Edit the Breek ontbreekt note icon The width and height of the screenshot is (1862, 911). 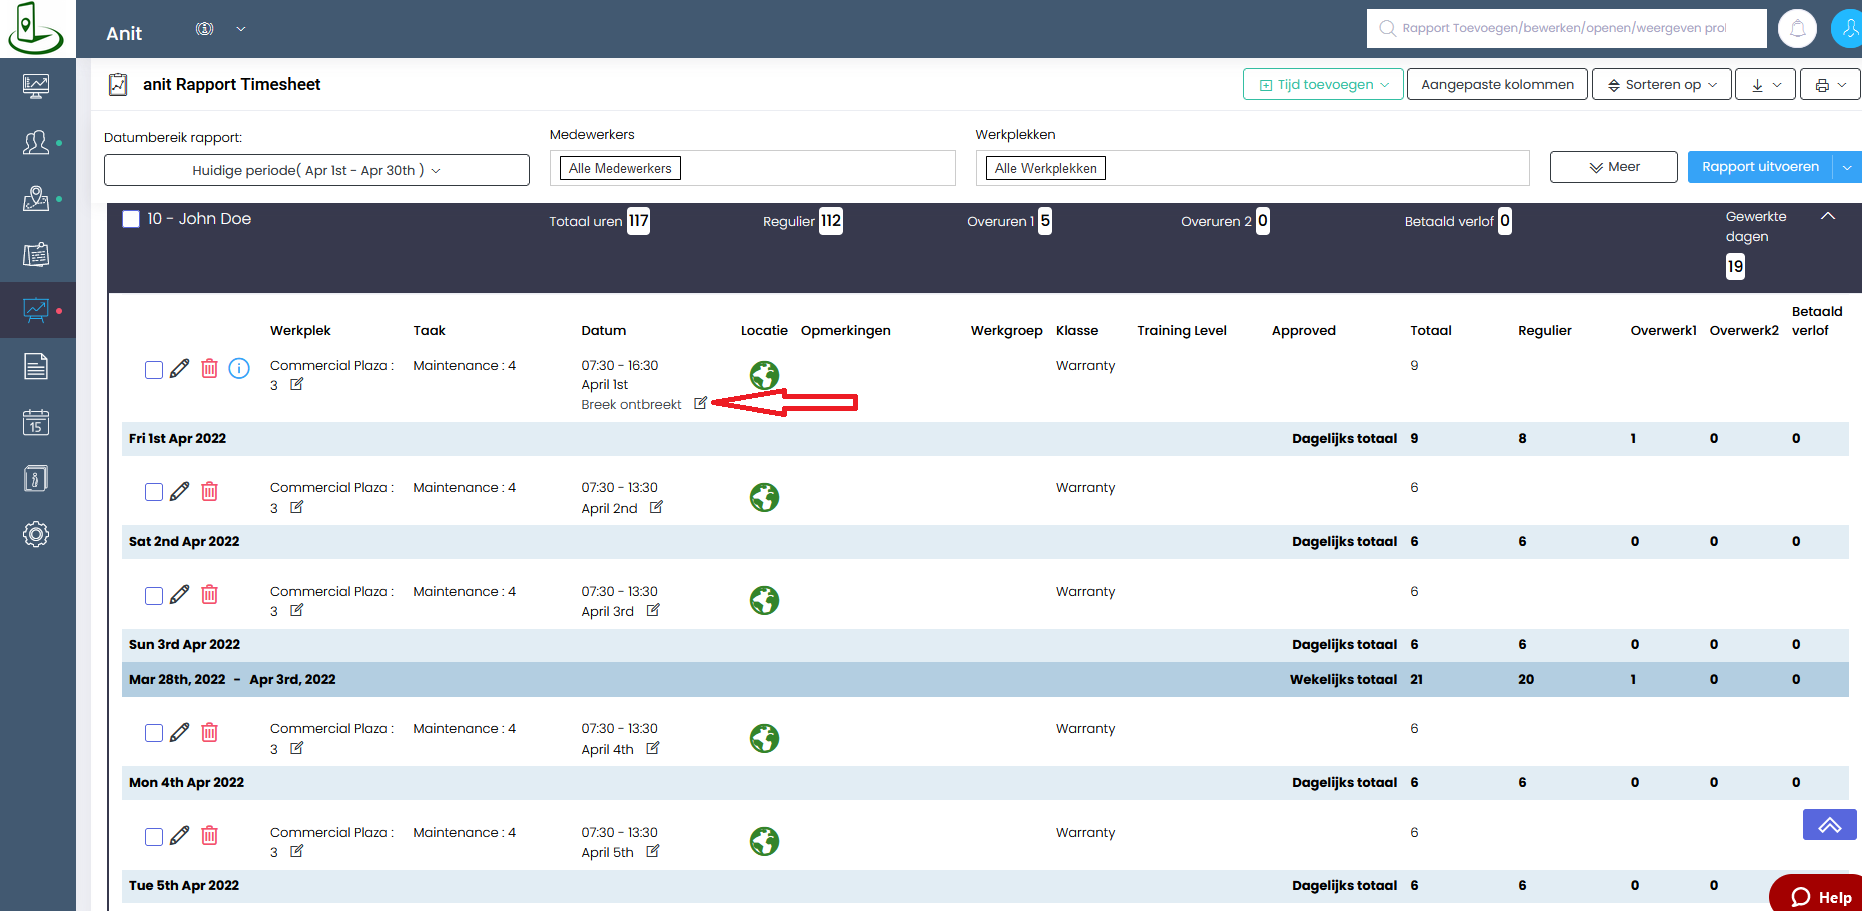tap(700, 403)
